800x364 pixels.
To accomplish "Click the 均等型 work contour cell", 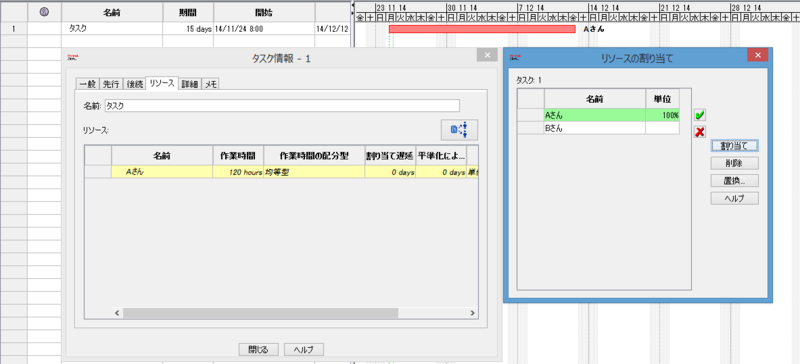I will click(x=314, y=172).
